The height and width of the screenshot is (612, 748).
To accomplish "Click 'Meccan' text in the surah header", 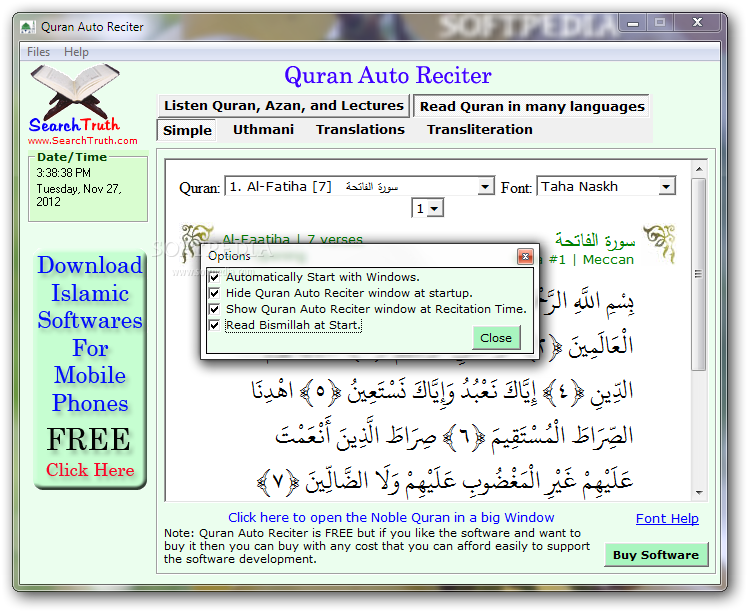I will click(x=608, y=259).
